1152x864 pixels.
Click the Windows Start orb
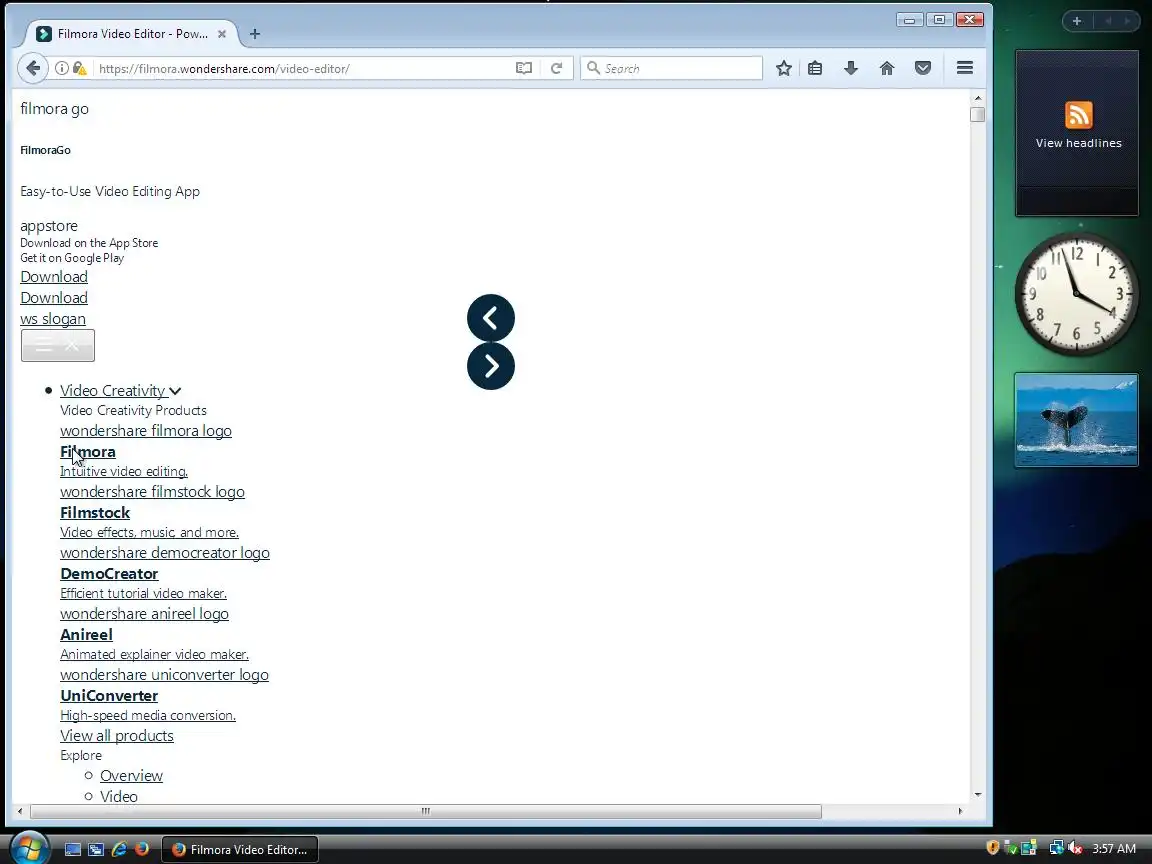[29, 848]
